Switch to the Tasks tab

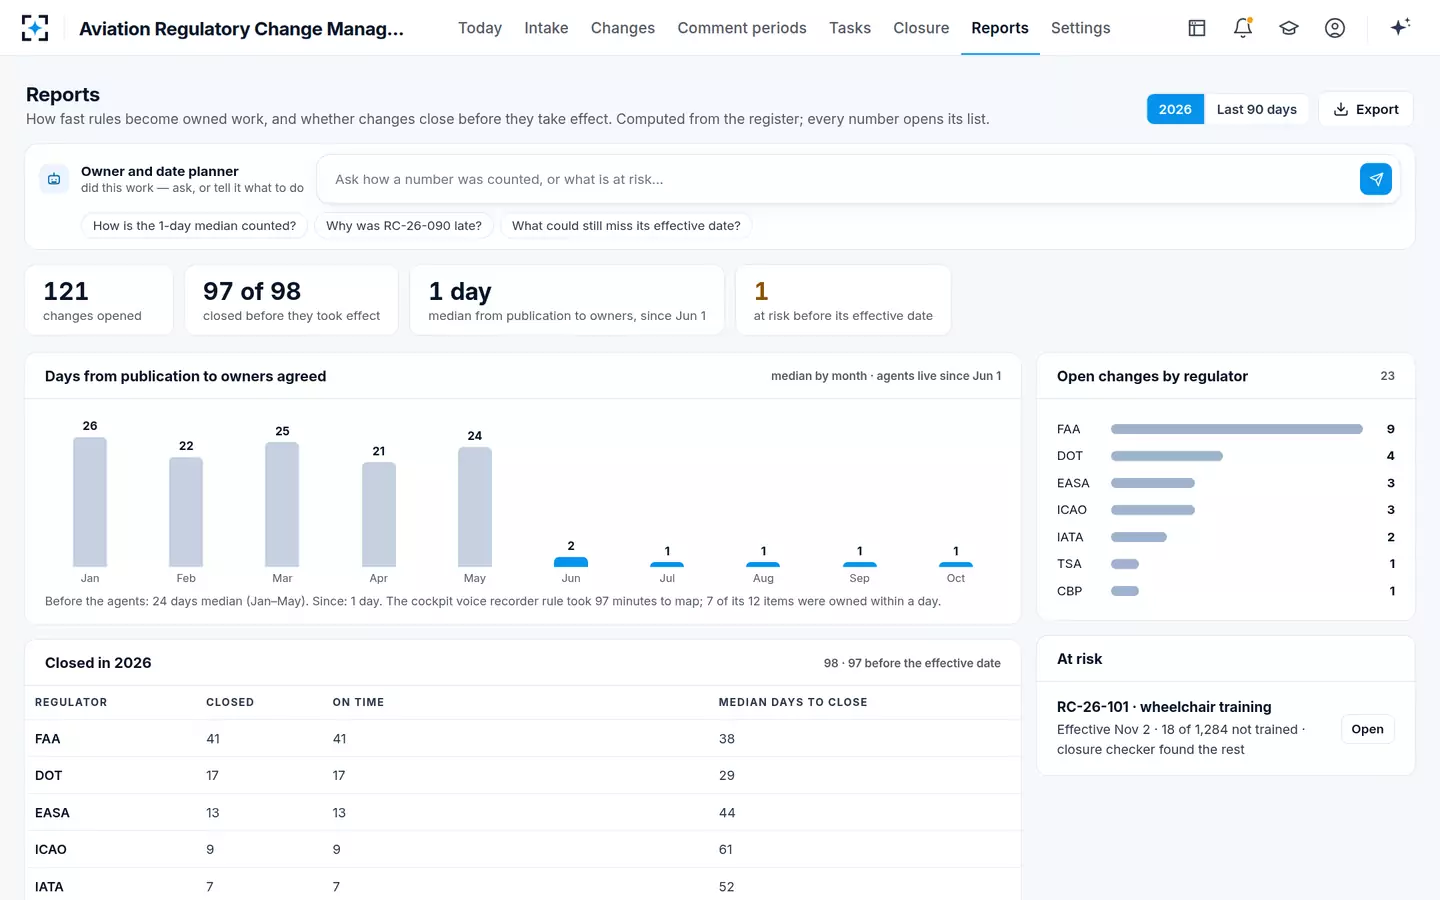[850, 28]
